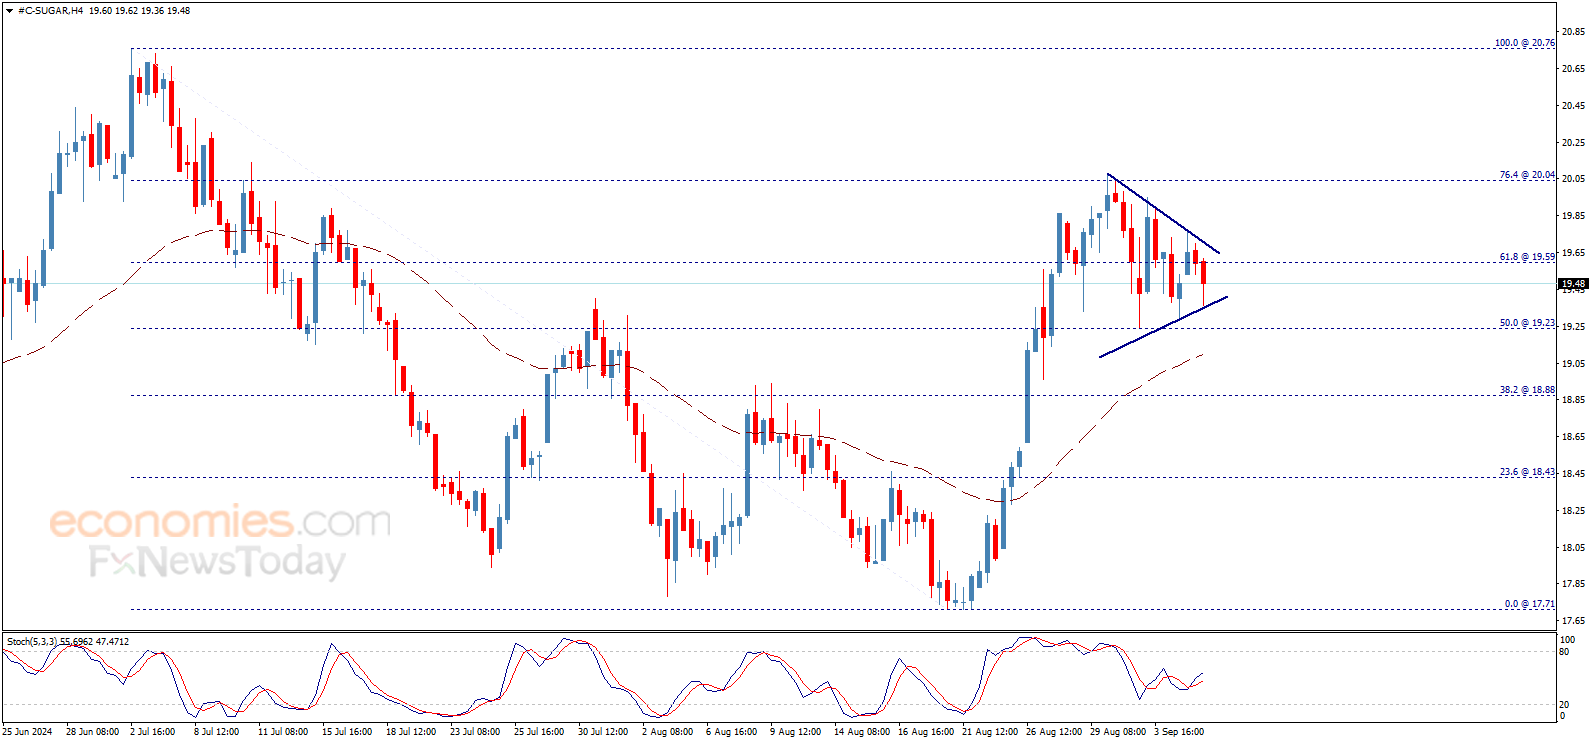1596x743 pixels.
Task: Click the 20.65 price axis value
Action: [1573, 69]
